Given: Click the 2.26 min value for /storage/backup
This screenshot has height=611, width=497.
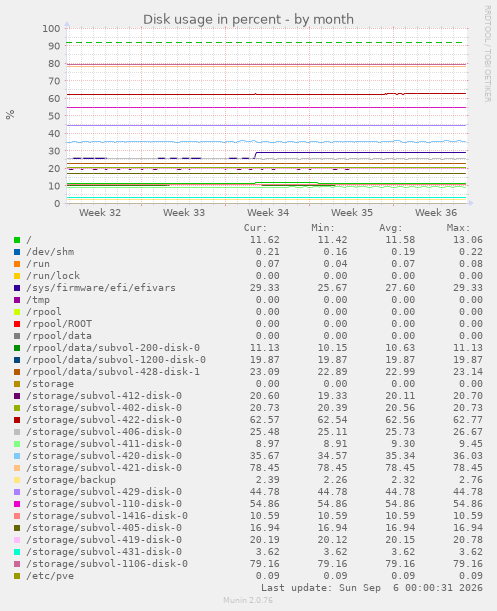Looking at the screenshot, I should 335,480.
